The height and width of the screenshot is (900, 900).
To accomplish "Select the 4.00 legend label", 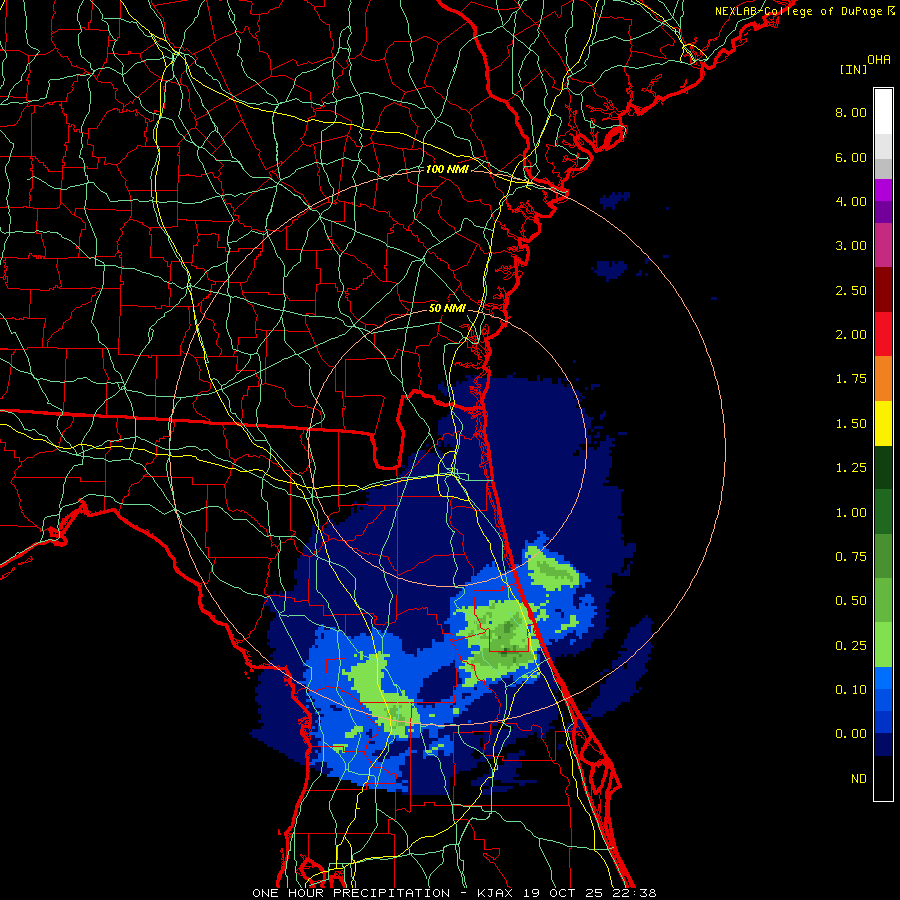I will click(851, 201).
